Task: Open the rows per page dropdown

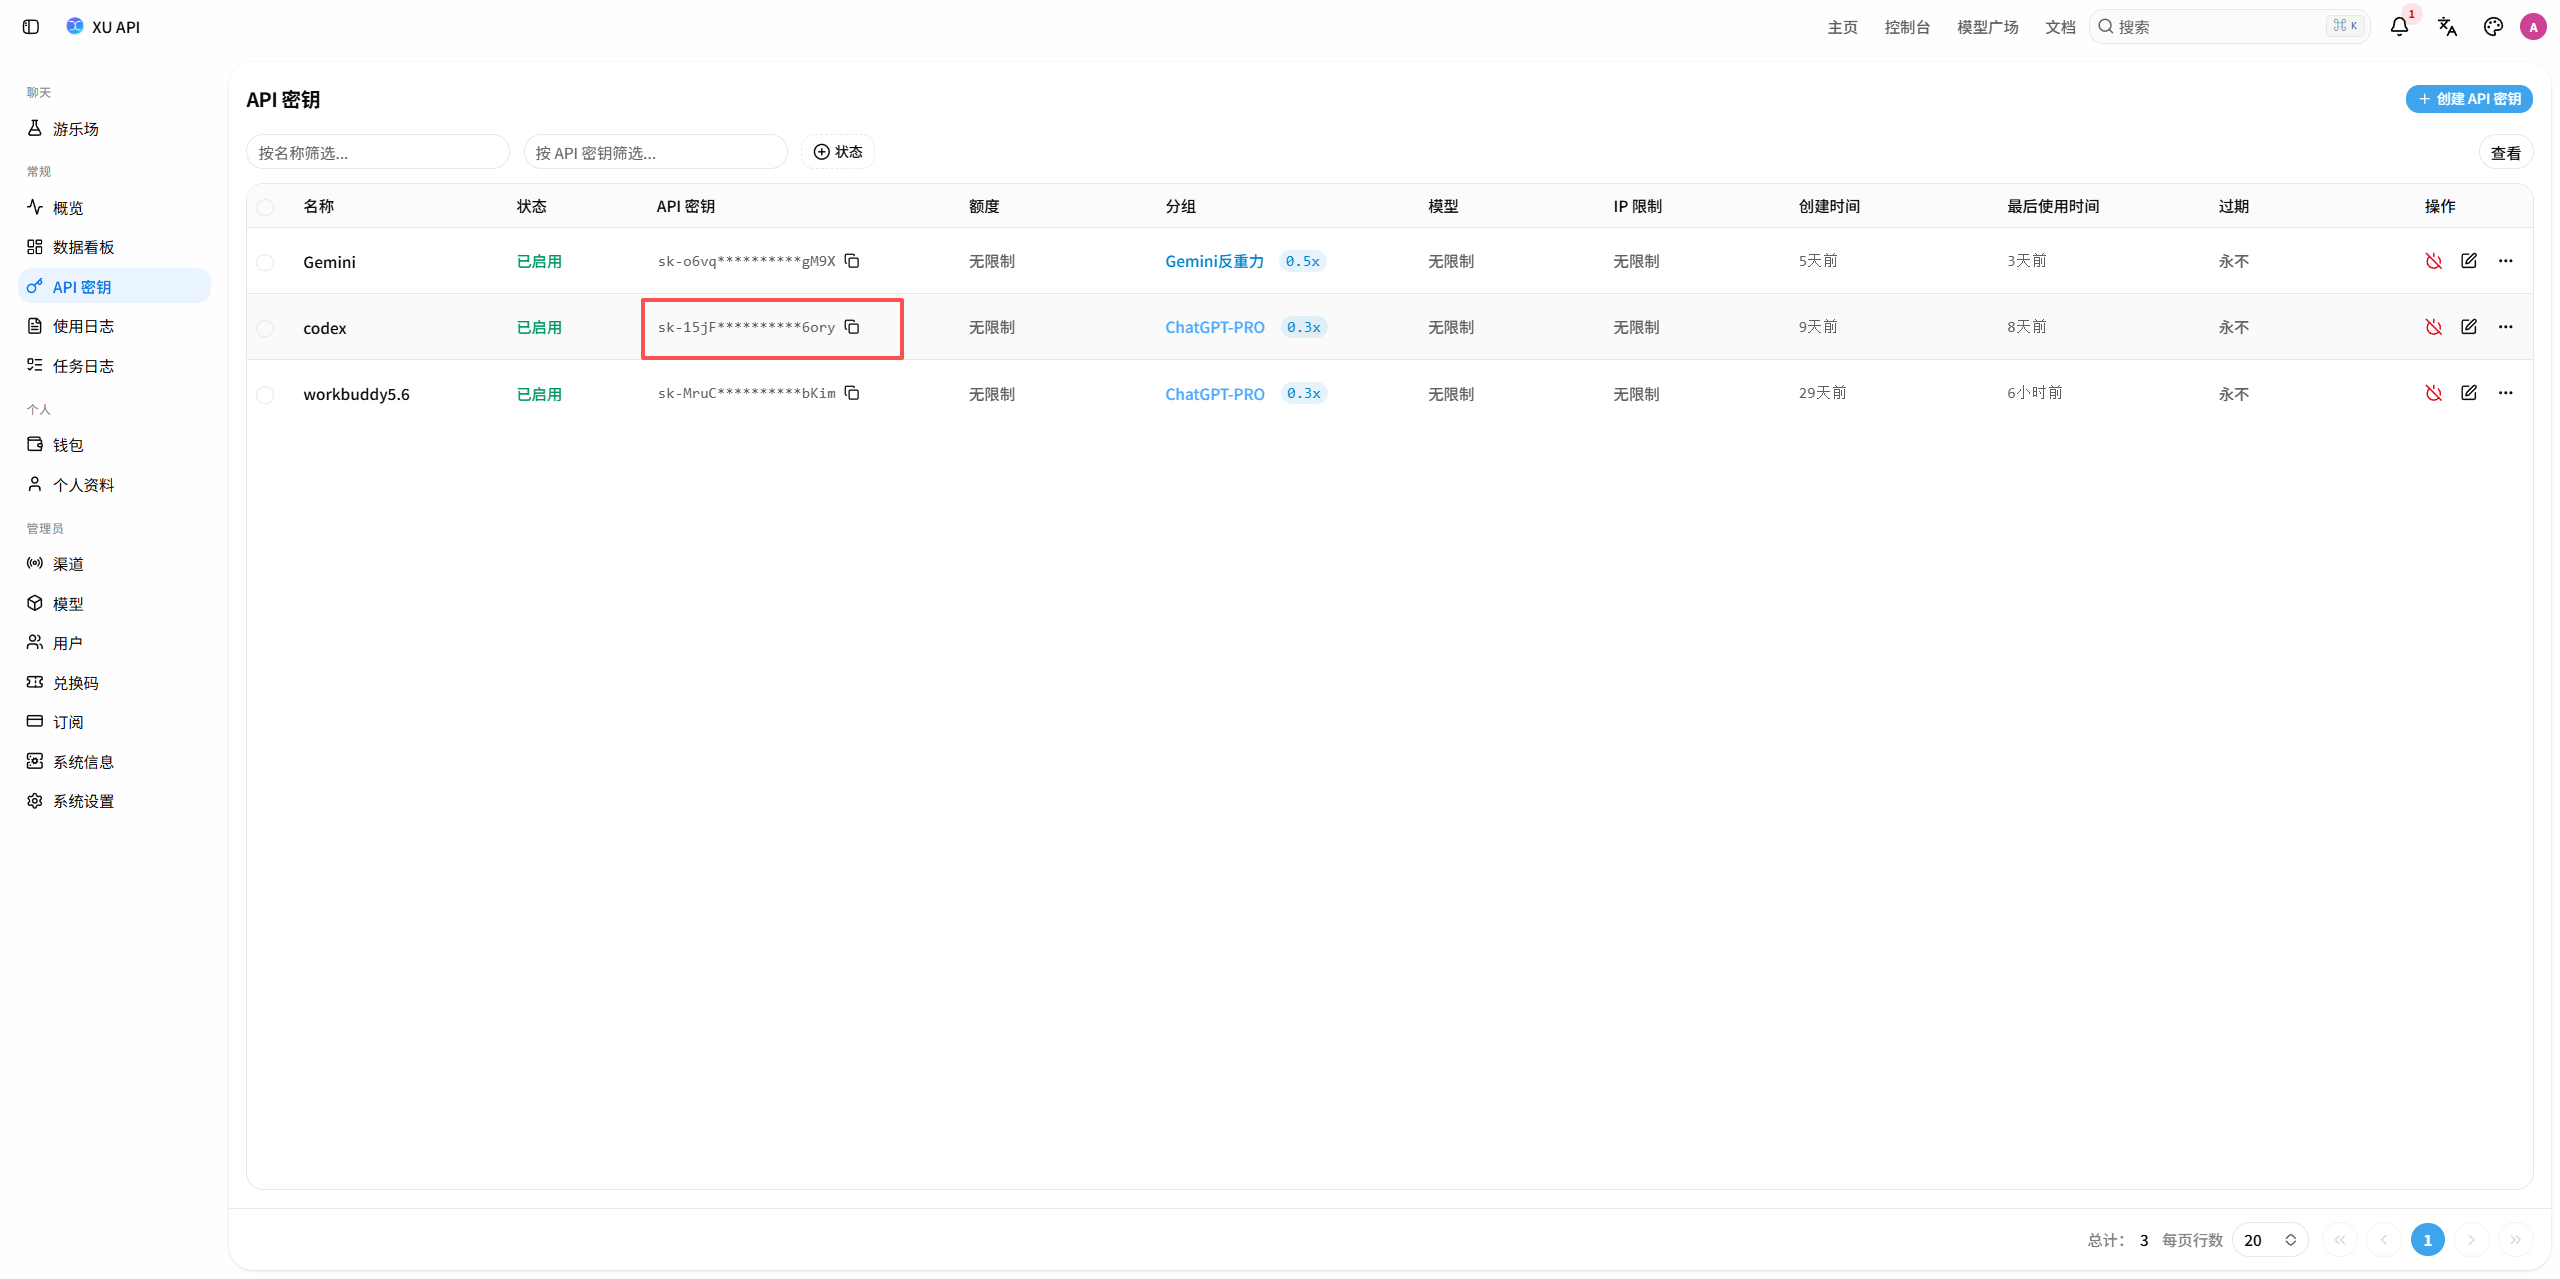Action: coord(2270,1240)
